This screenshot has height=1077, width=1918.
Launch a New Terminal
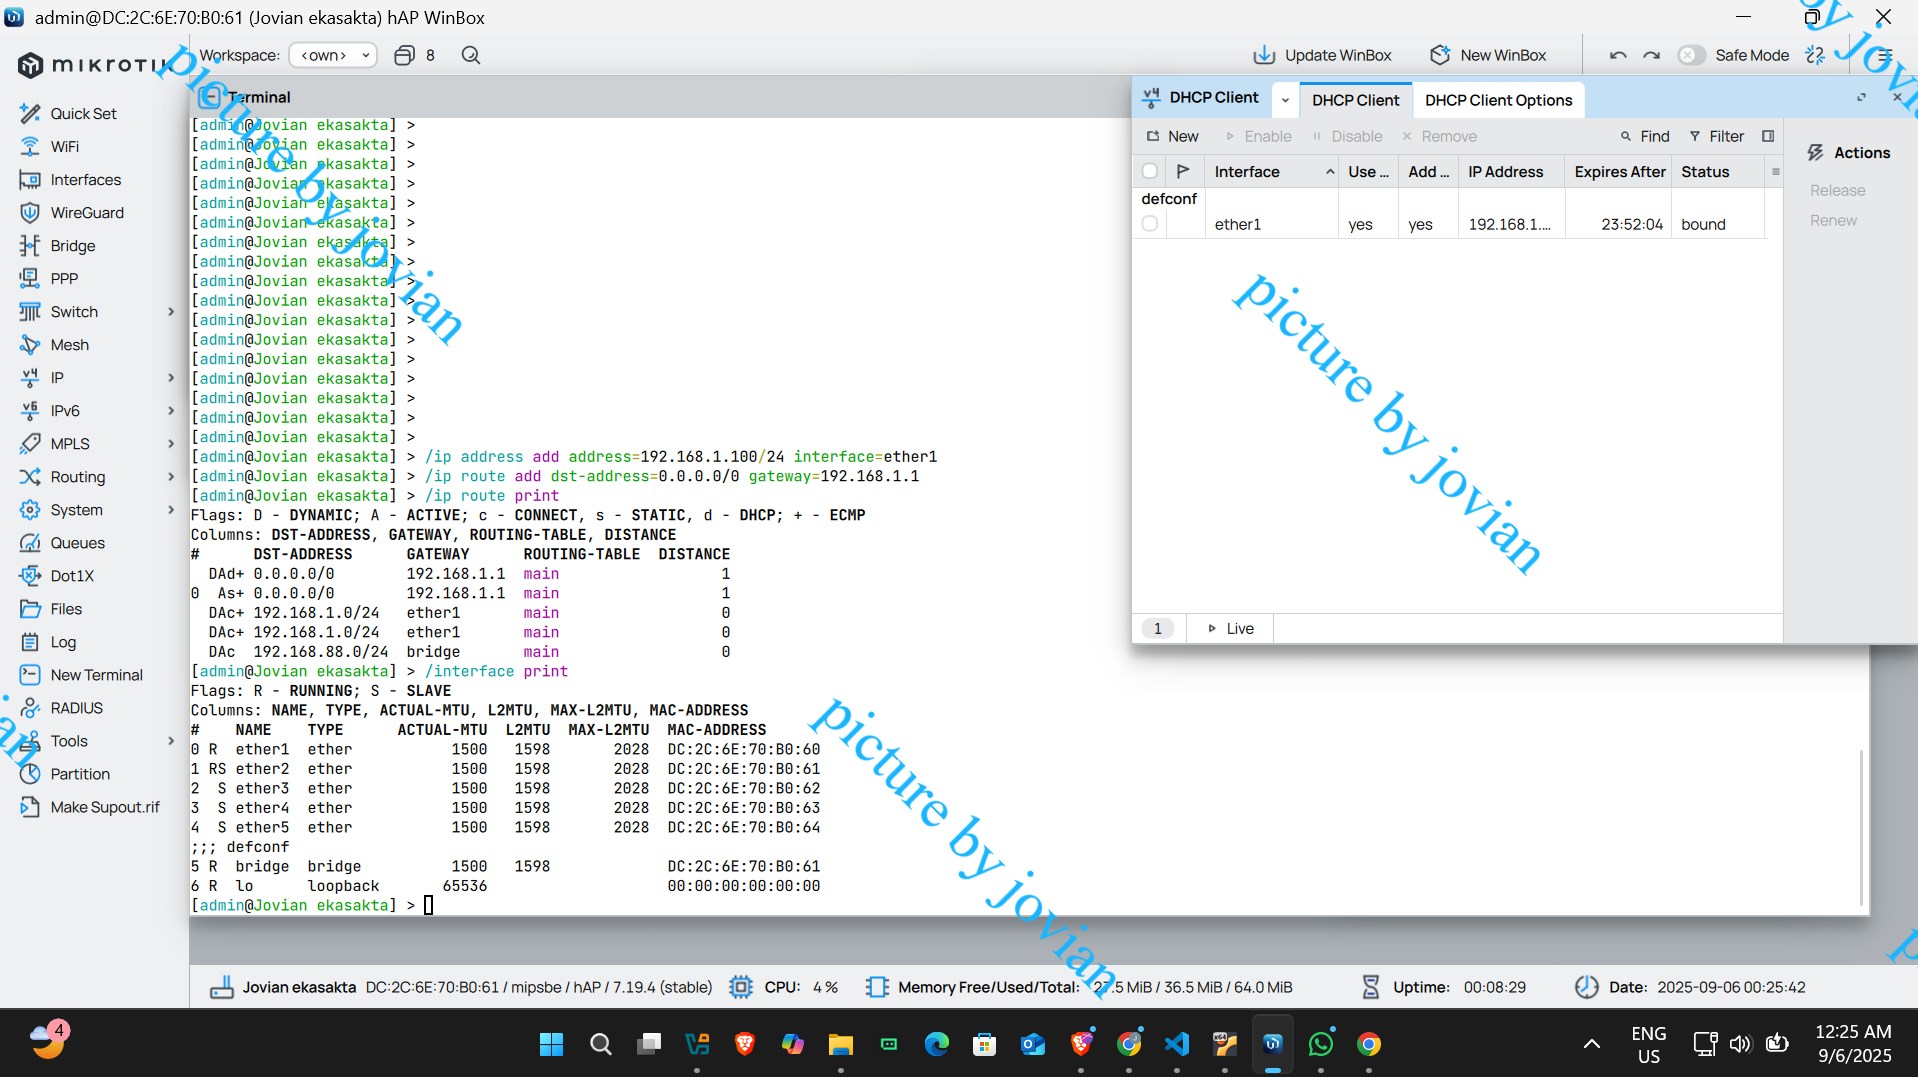[96, 675]
